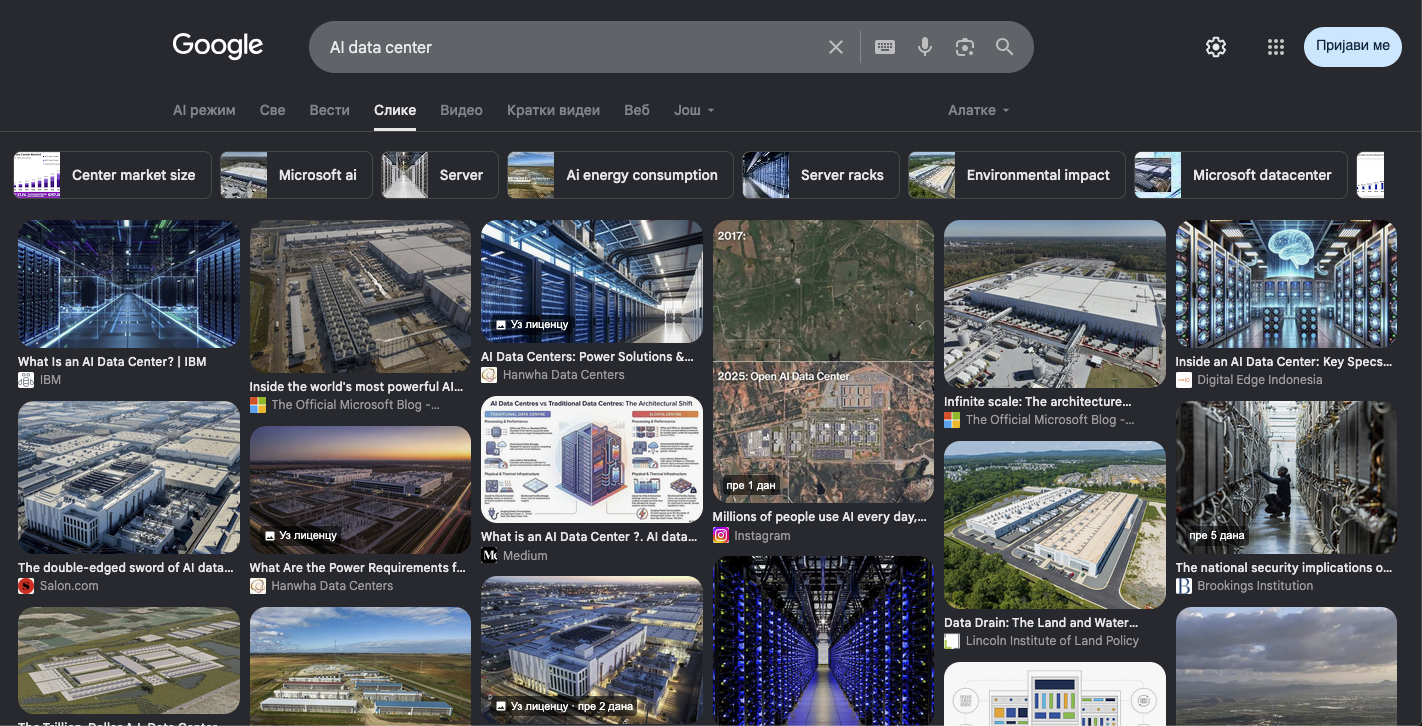
Task: Open the on-screen keyboard input tool
Action: tap(884, 47)
